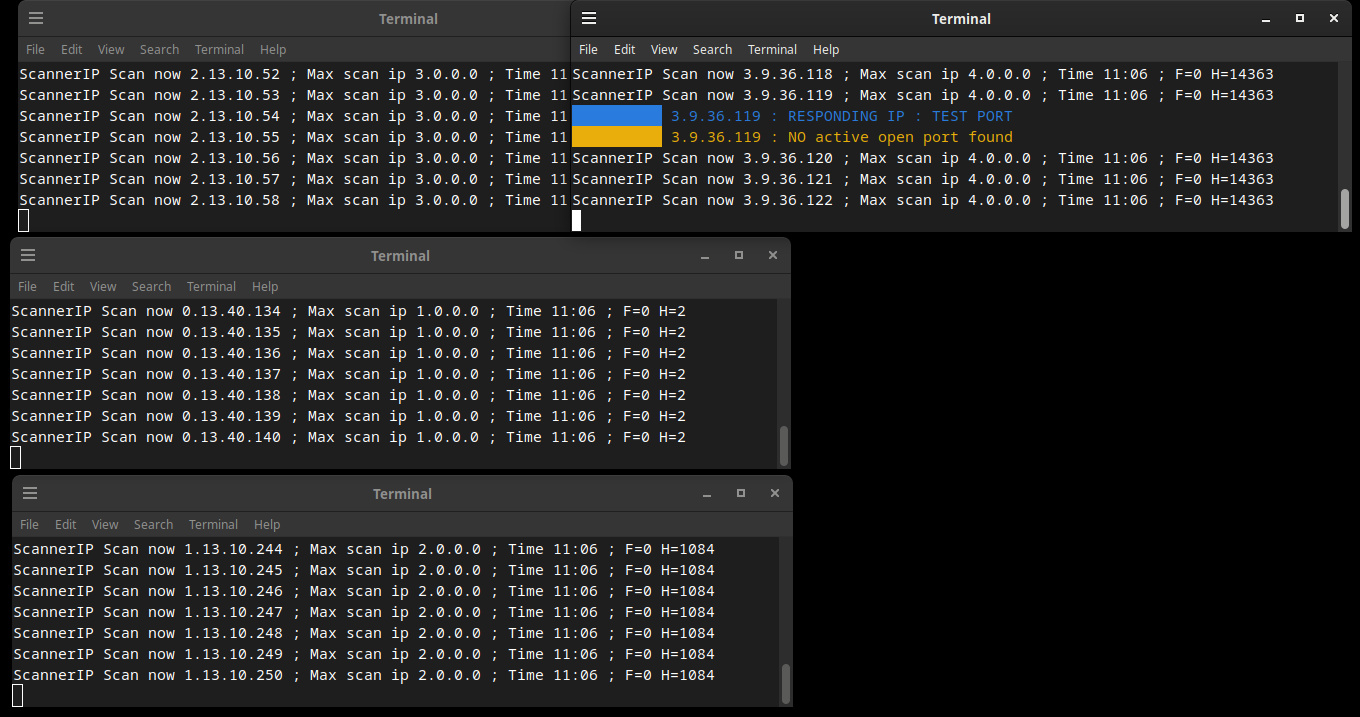
Task: Click the line '3.9.36.119 : RESPONDING IP : TEST PORT'
Action: 842,116
